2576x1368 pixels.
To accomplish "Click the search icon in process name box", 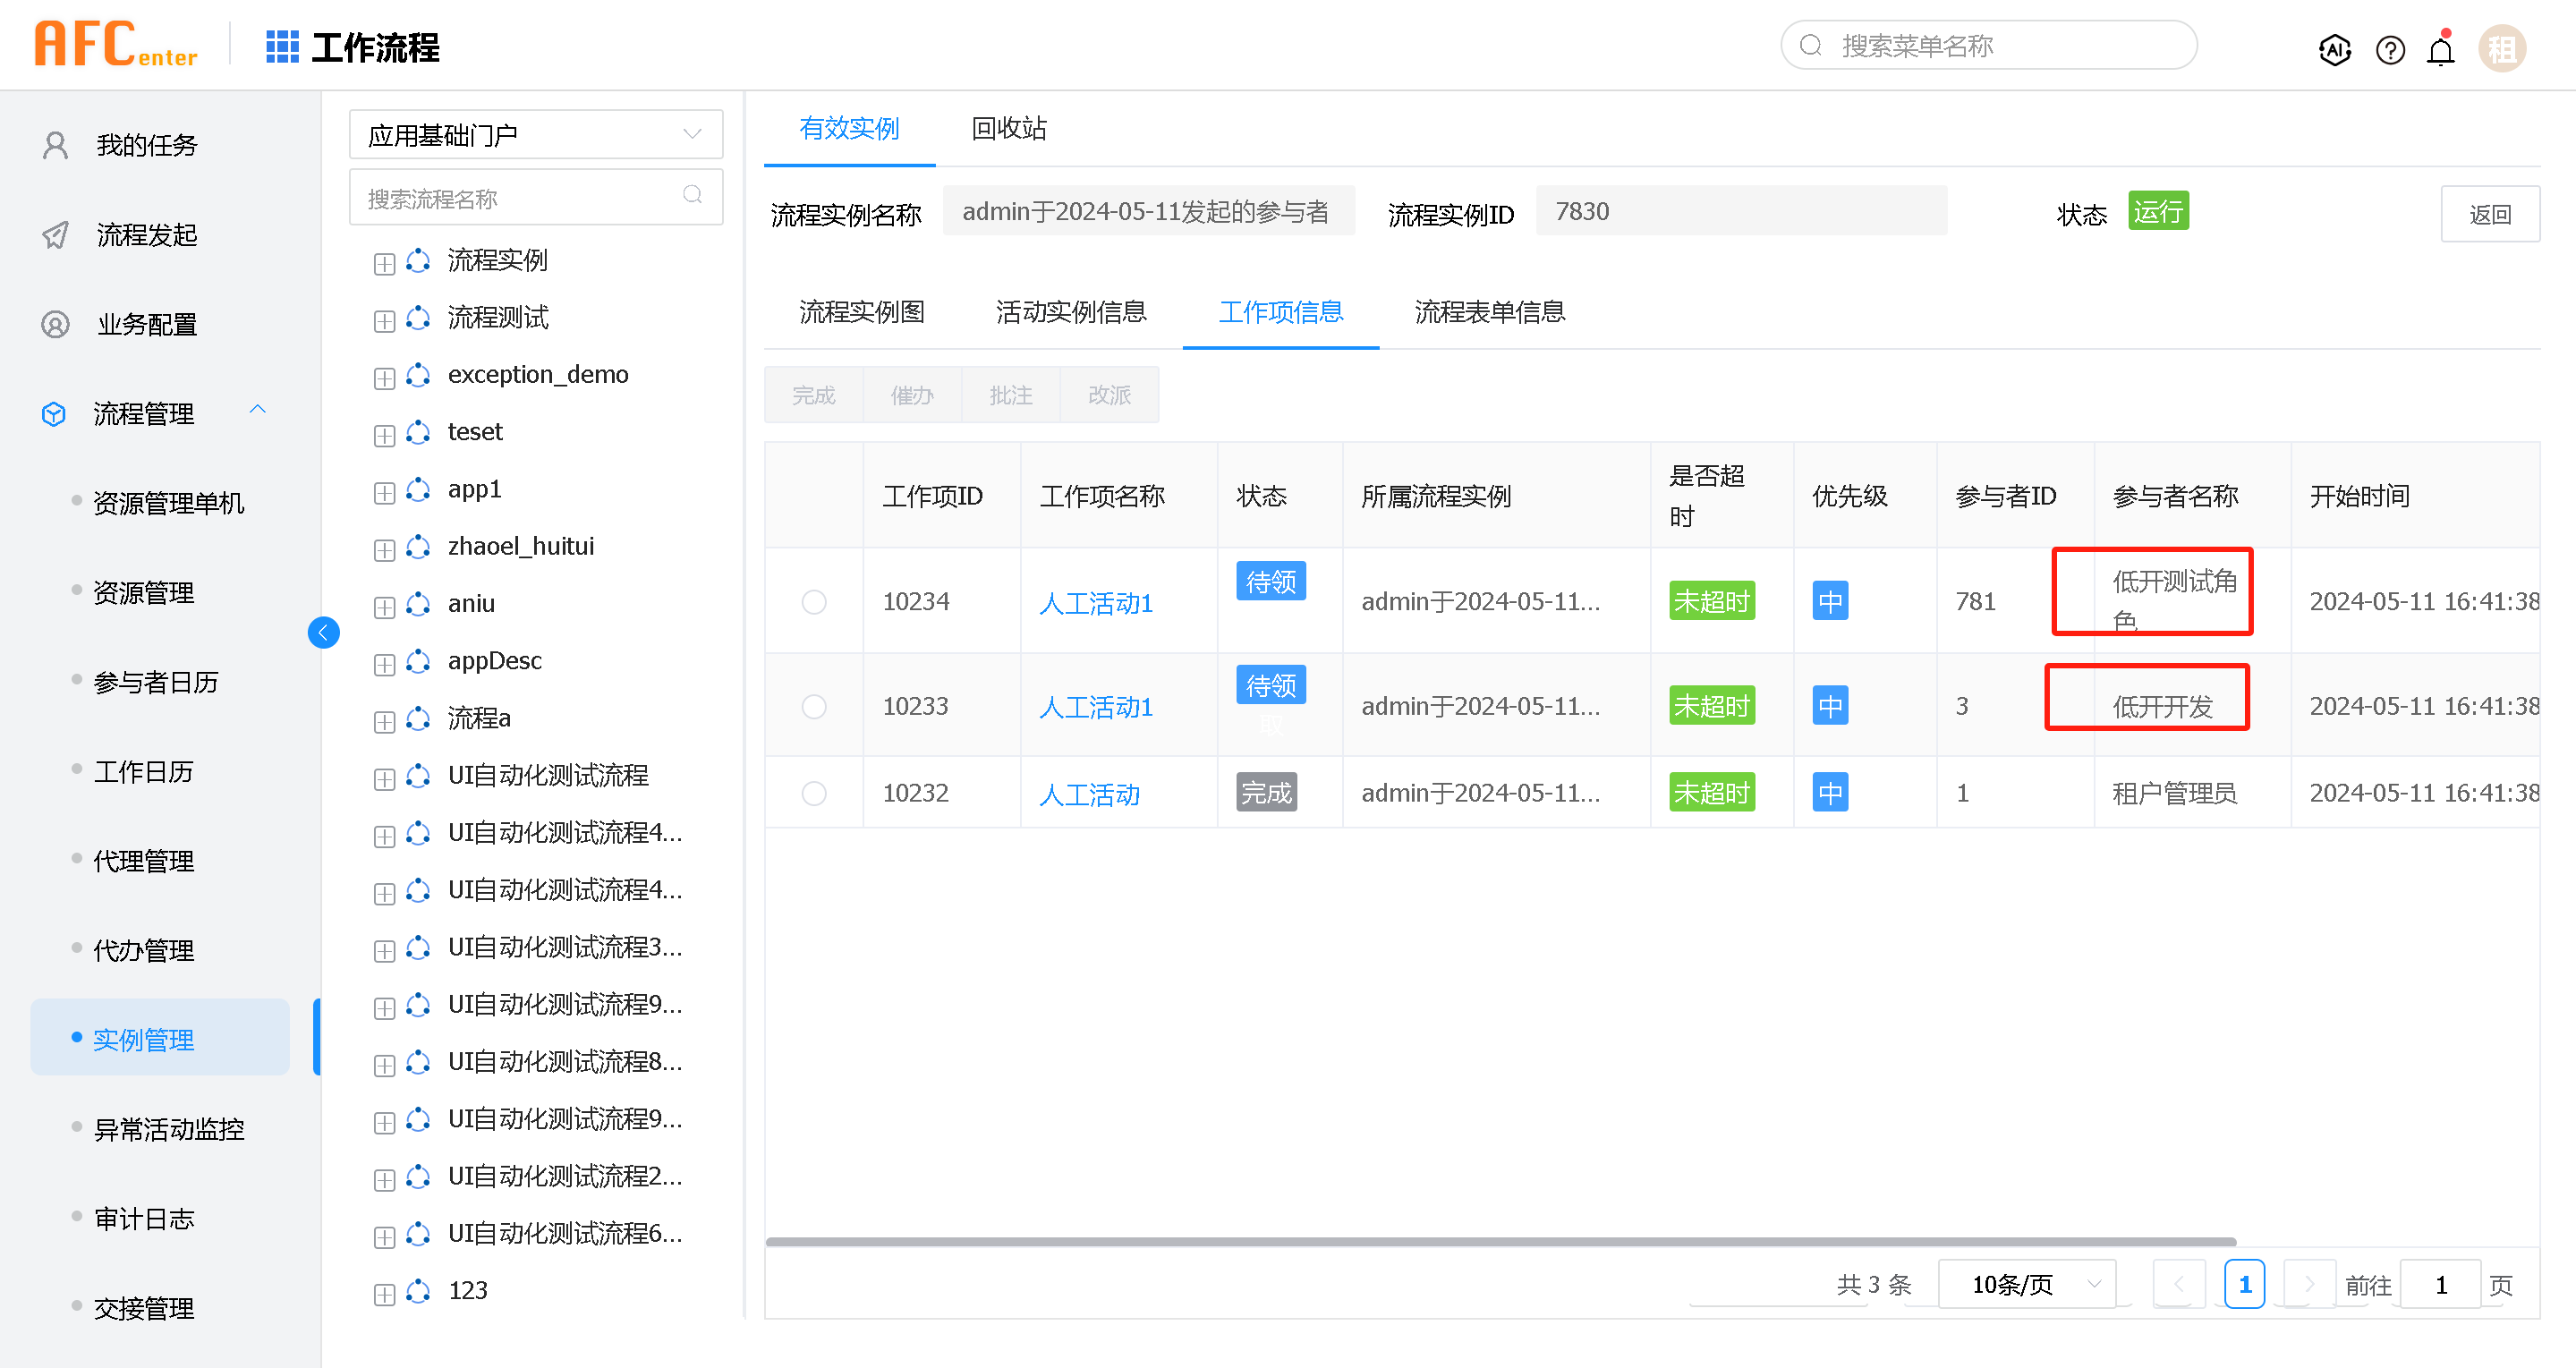I will (x=692, y=195).
